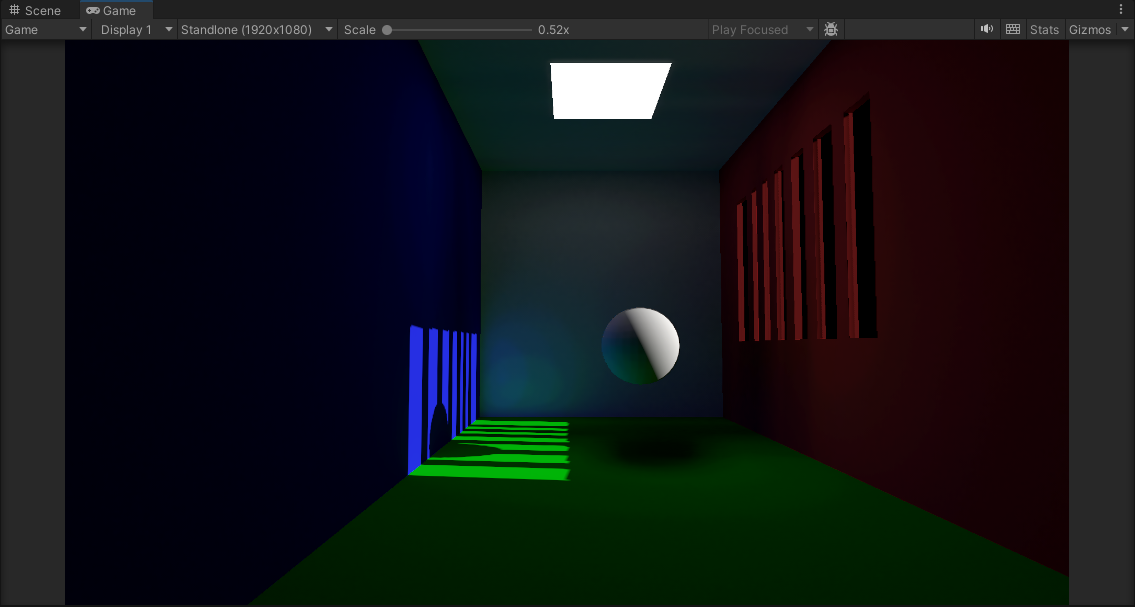Image resolution: width=1135 pixels, height=607 pixels.
Task: Switch to the Scene tab
Action: coord(35,10)
